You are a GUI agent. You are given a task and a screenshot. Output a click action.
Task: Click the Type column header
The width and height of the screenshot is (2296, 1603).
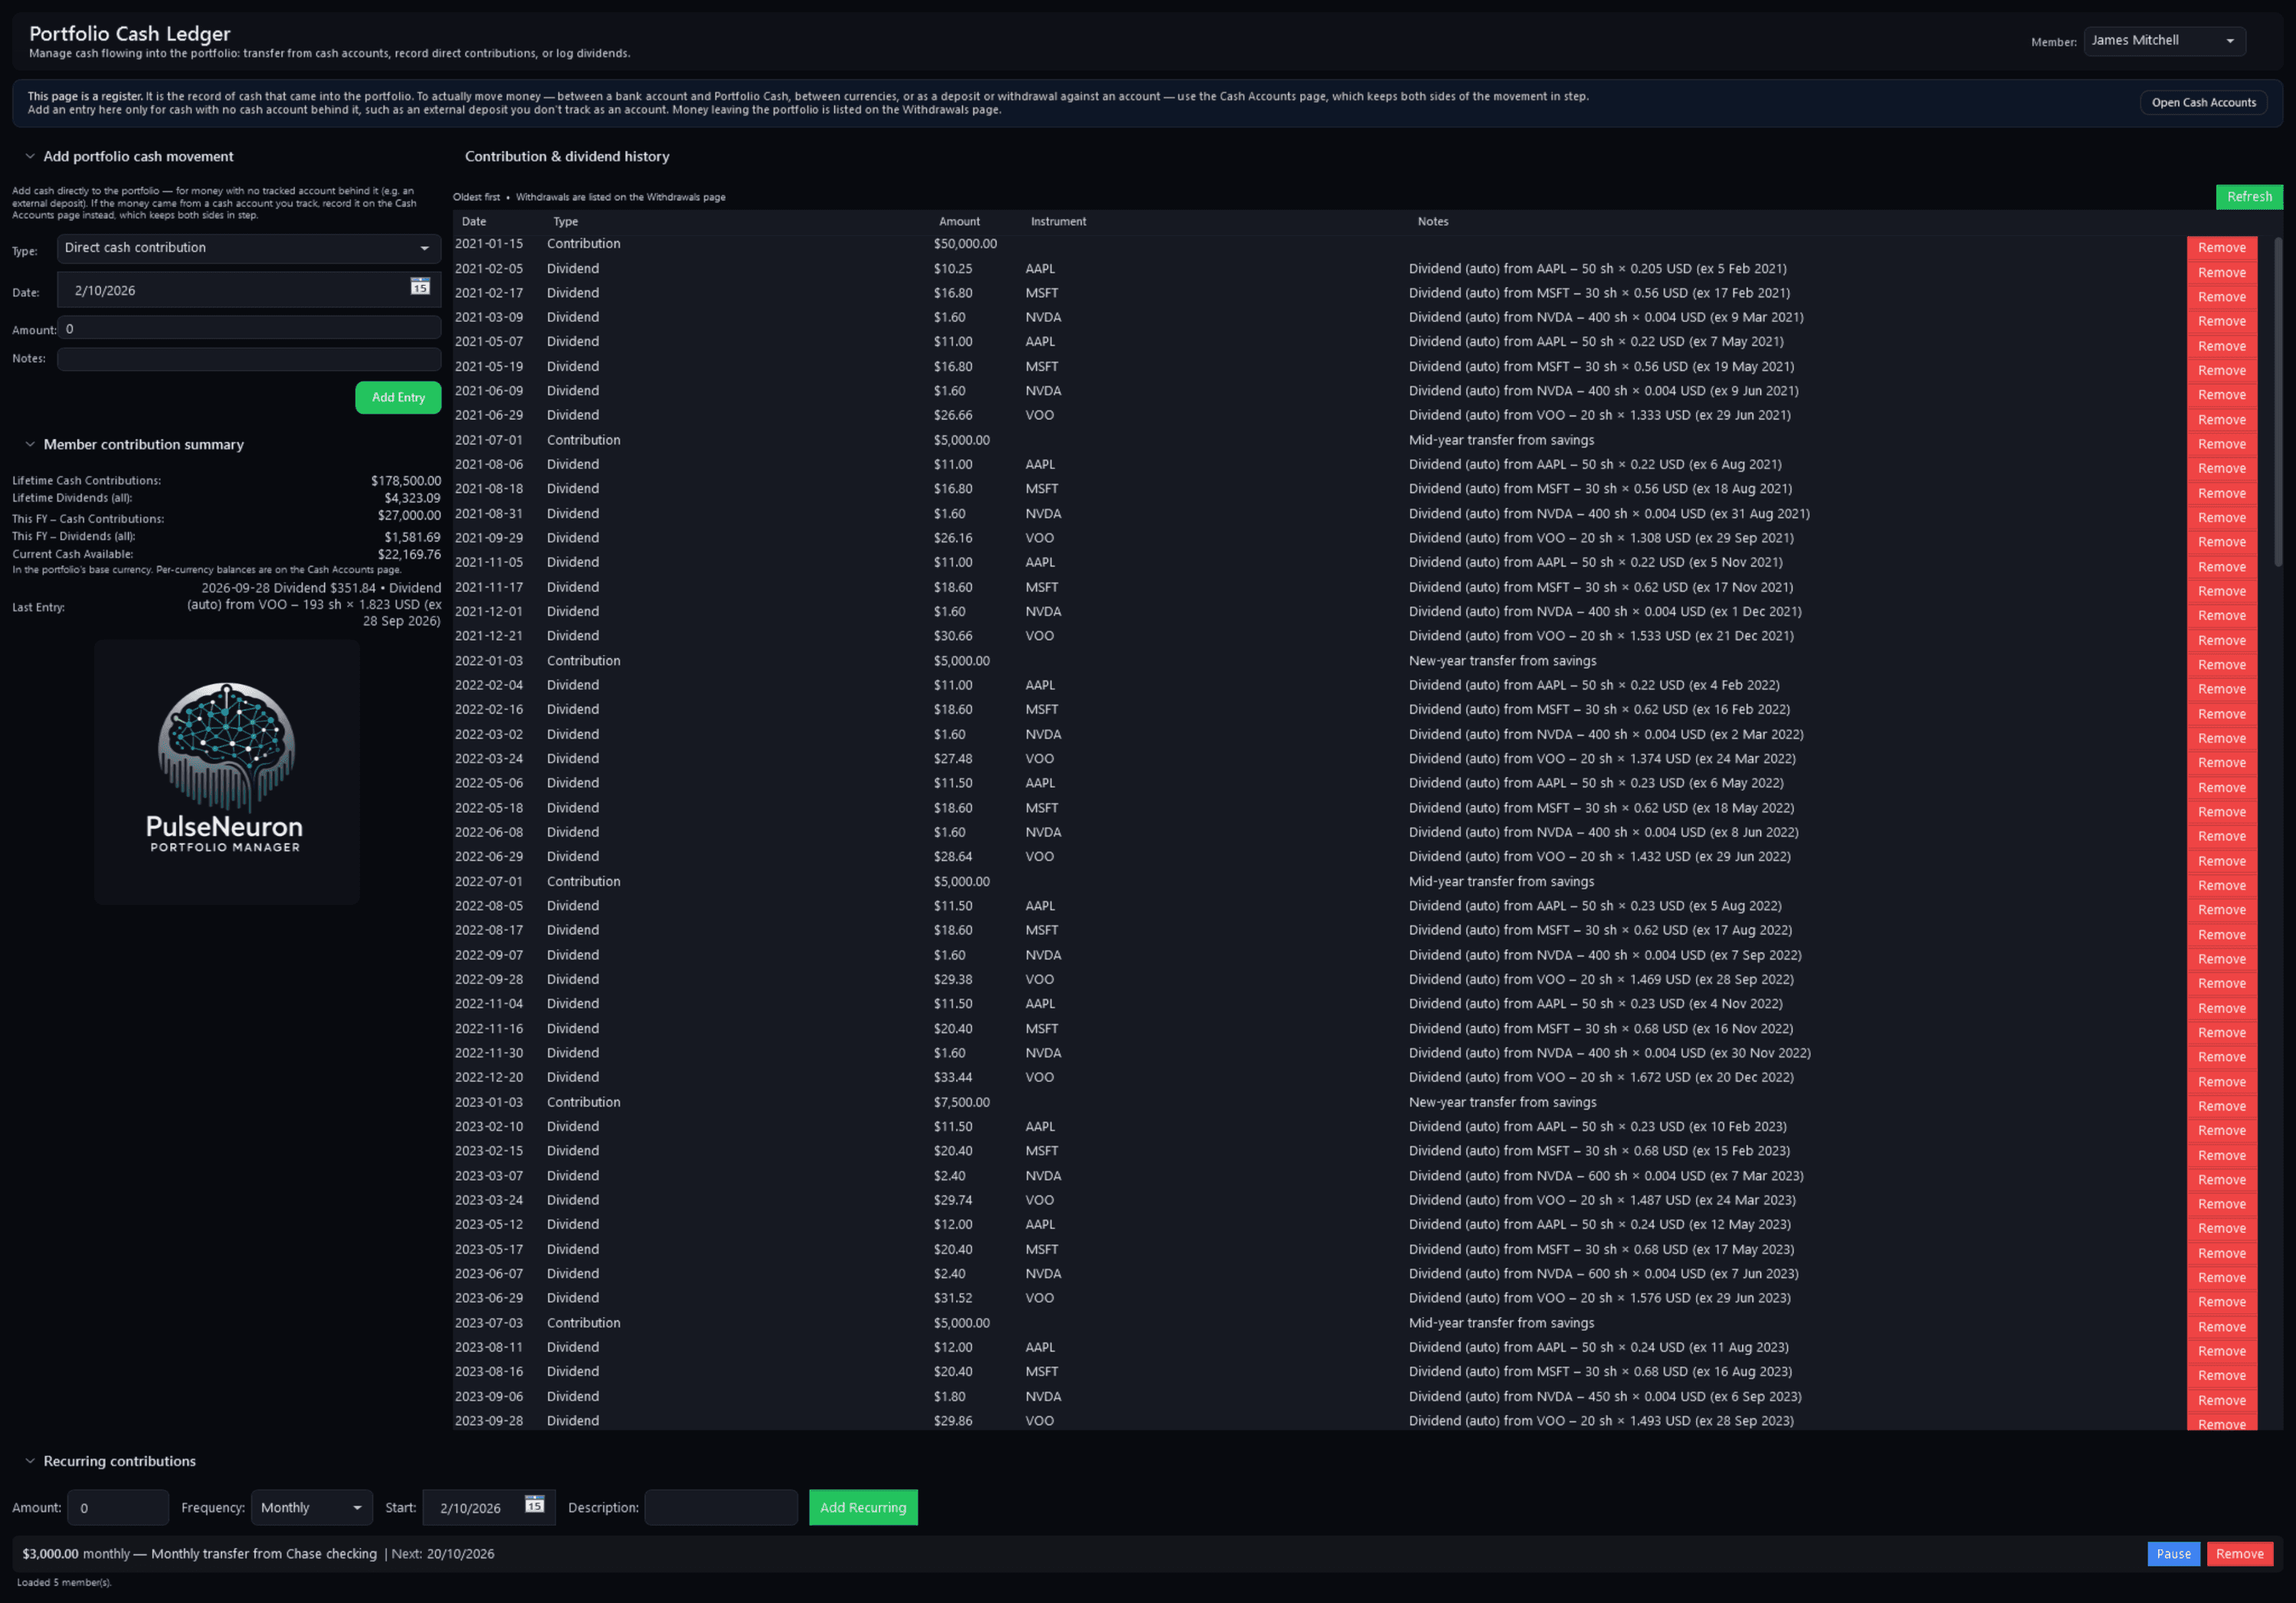coord(565,222)
